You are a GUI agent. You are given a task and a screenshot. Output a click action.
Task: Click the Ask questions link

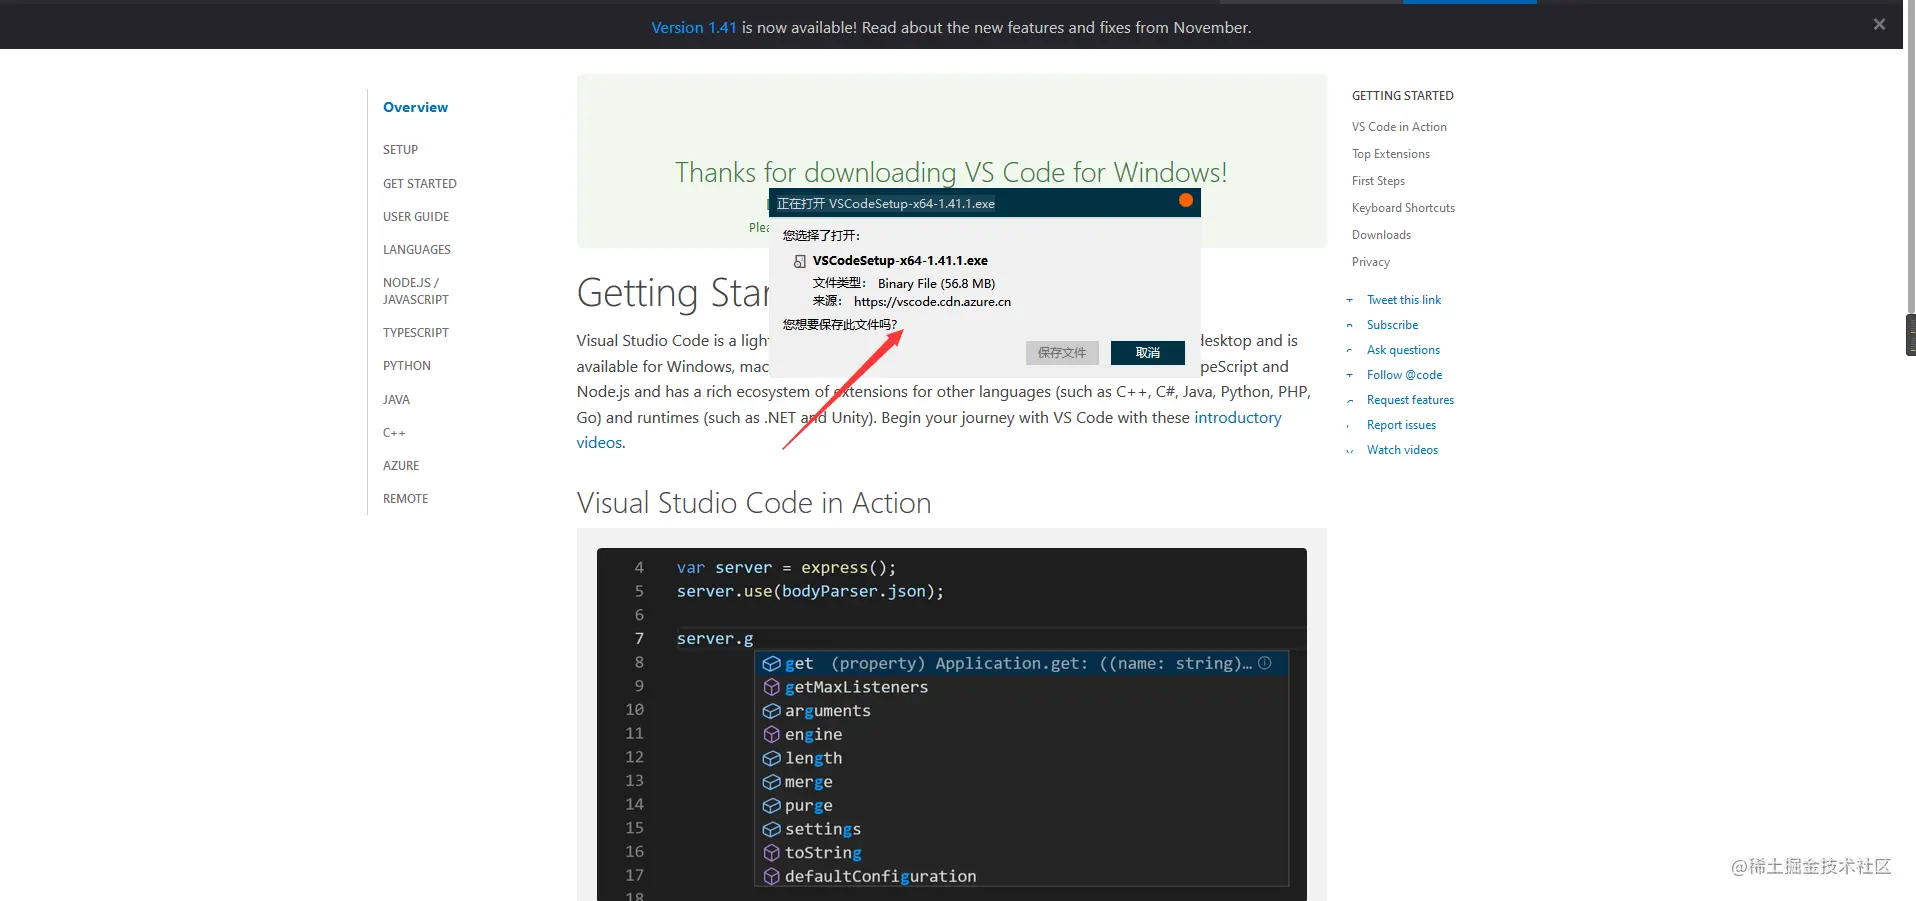coord(1403,350)
